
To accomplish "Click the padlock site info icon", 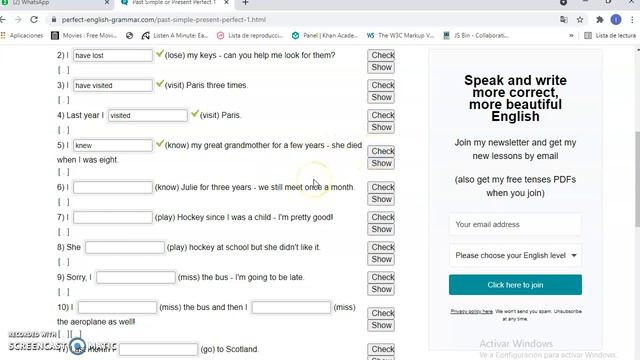I will tap(54, 20).
